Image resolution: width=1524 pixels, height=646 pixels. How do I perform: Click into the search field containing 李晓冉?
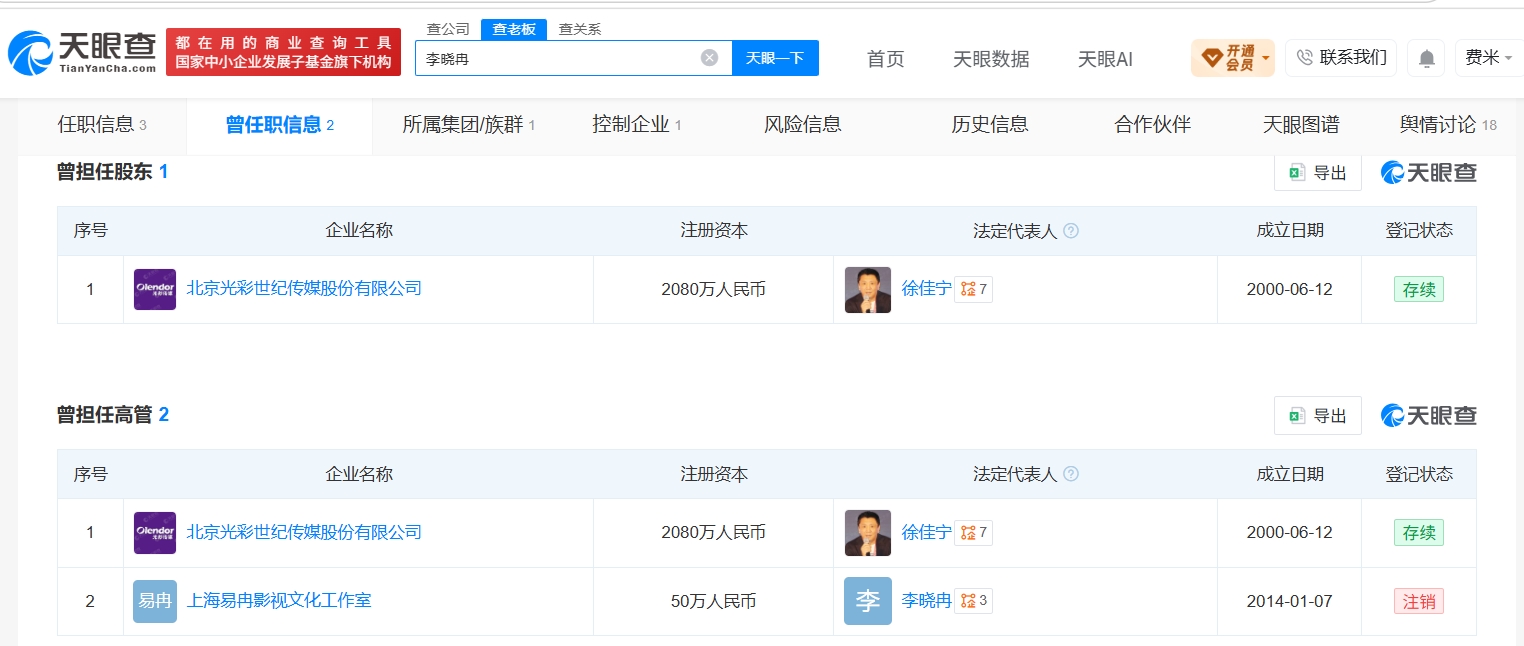558,58
